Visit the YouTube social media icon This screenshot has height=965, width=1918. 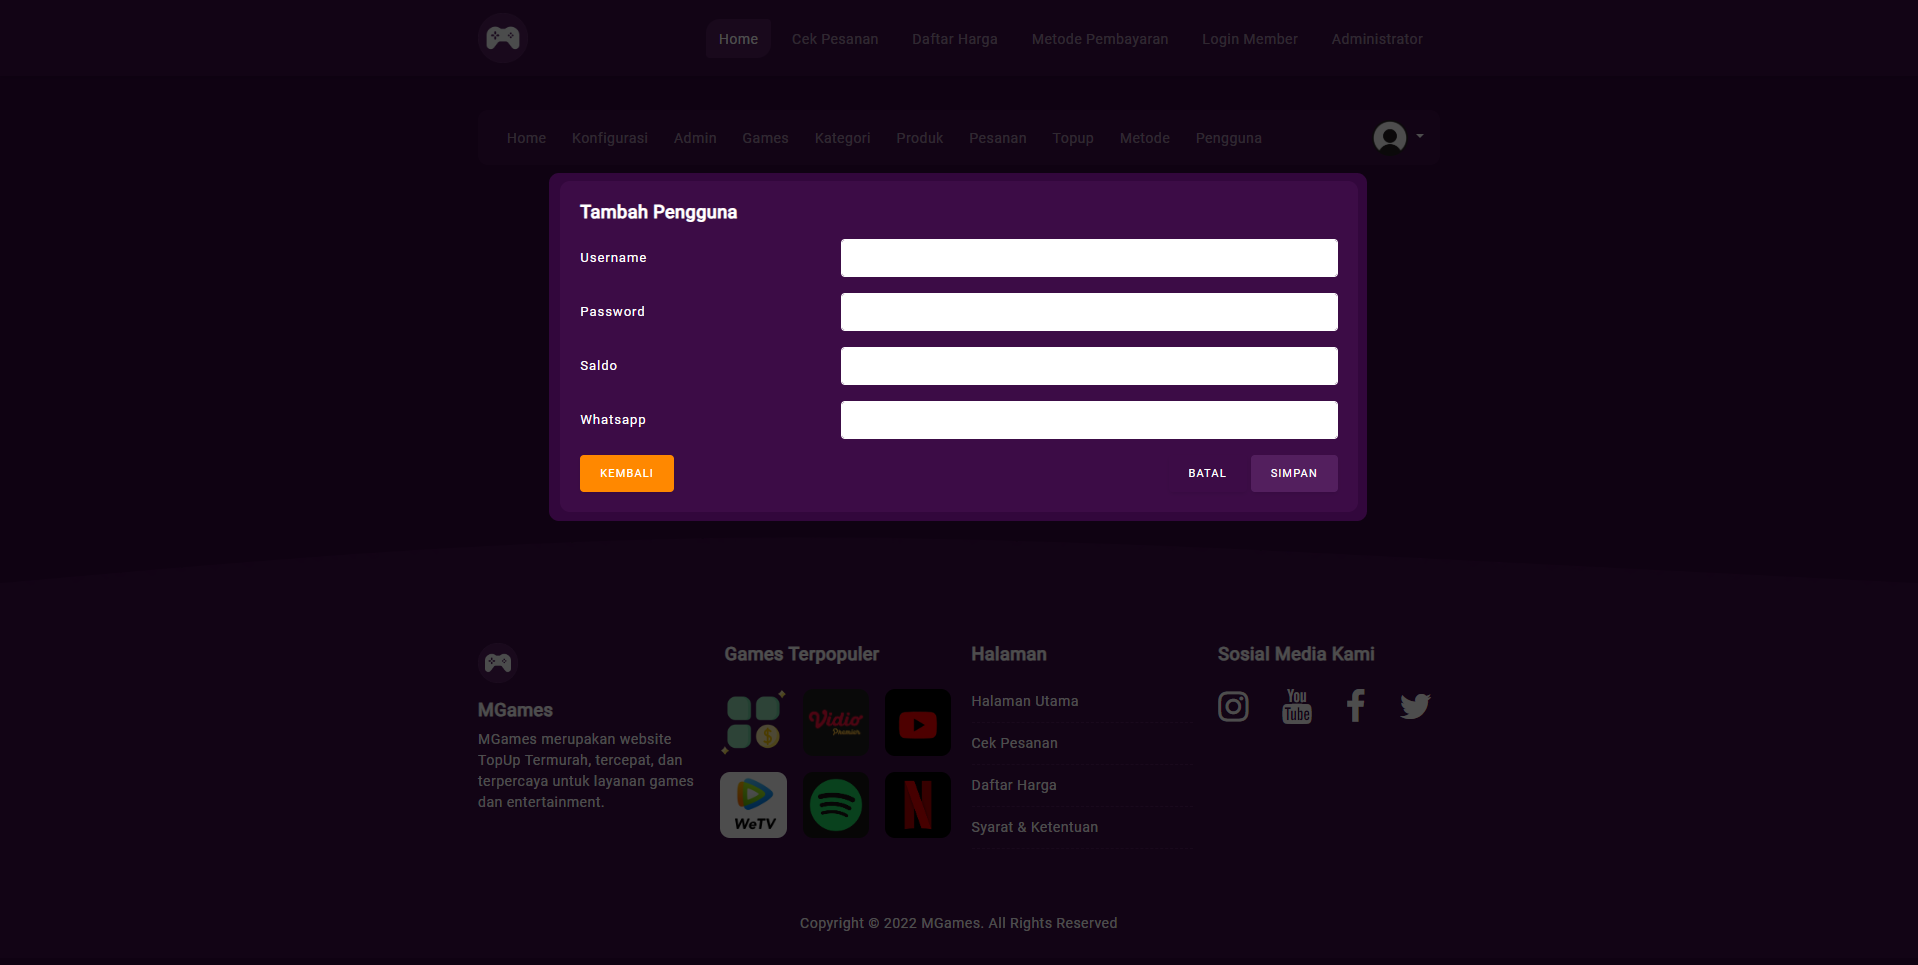pyautogui.click(x=1296, y=706)
